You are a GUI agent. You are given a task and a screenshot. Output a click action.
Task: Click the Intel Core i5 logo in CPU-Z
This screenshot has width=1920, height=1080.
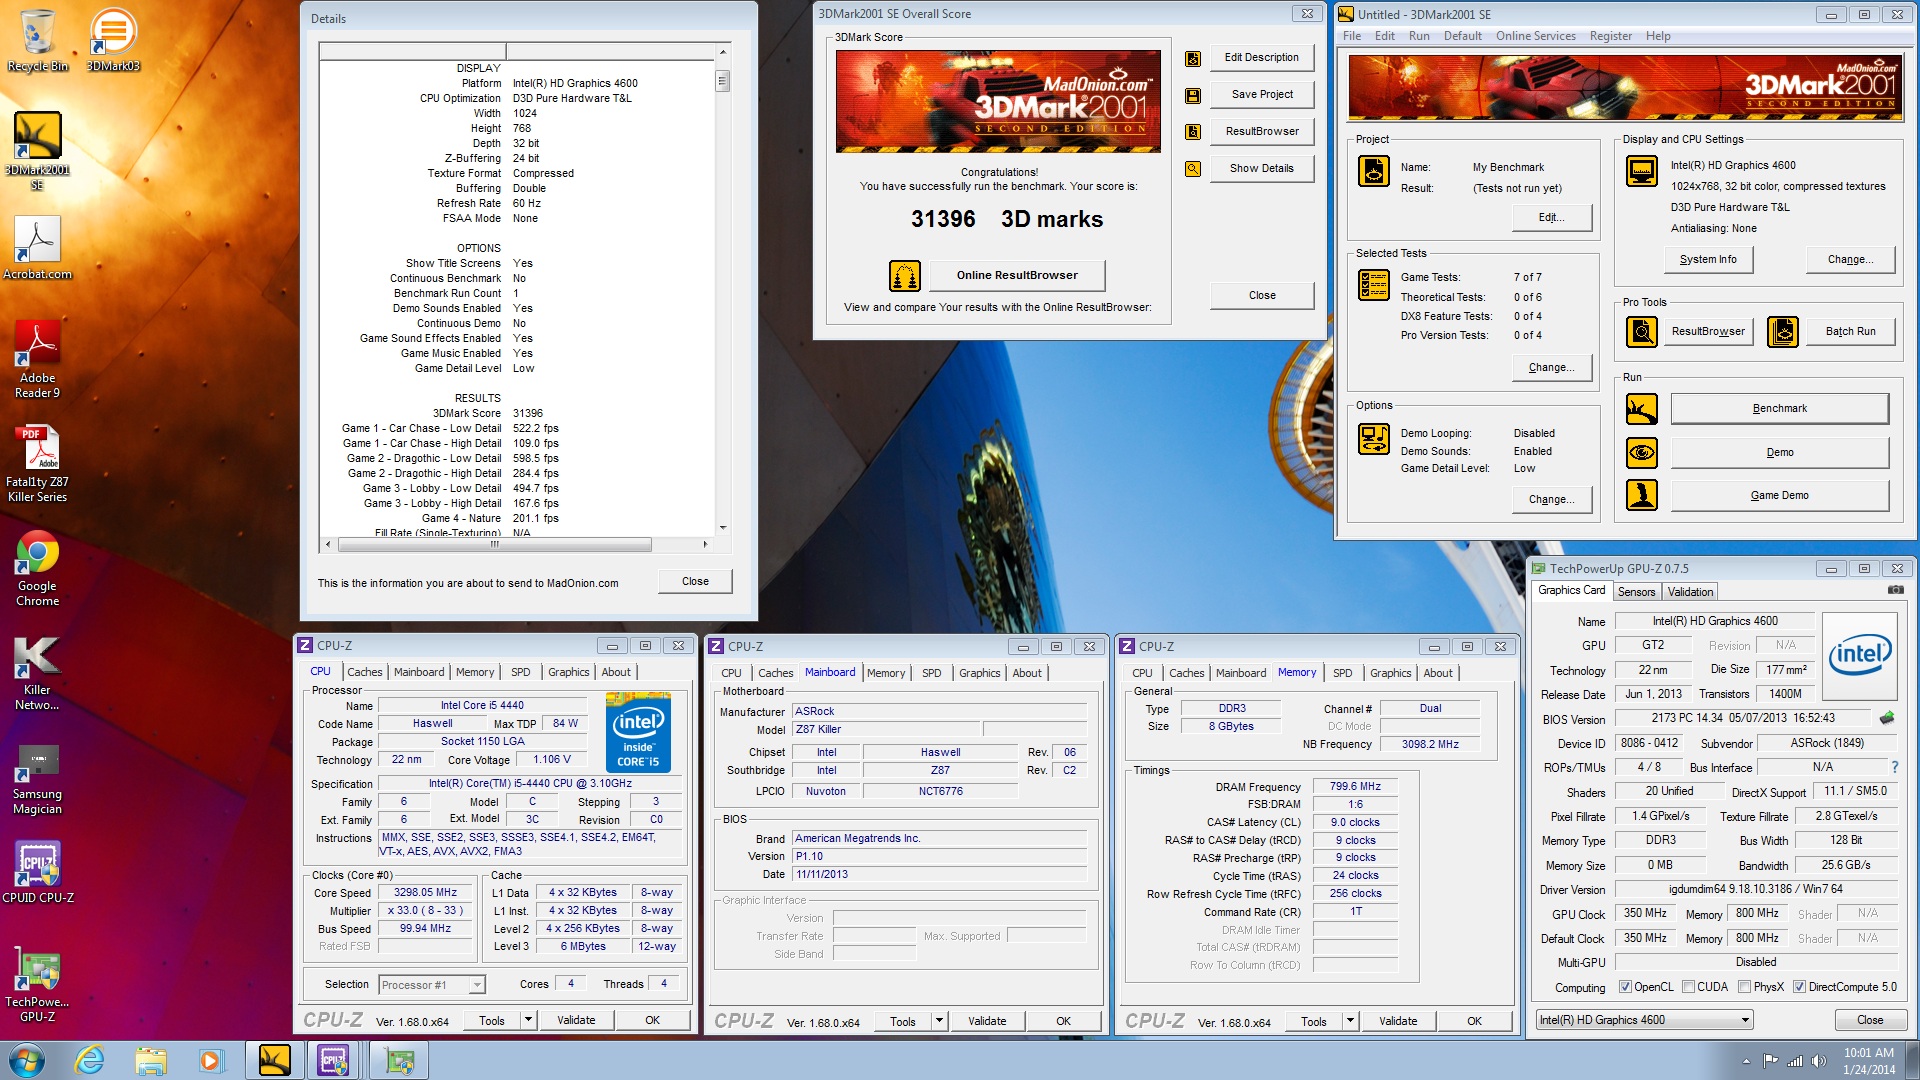click(638, 732)
